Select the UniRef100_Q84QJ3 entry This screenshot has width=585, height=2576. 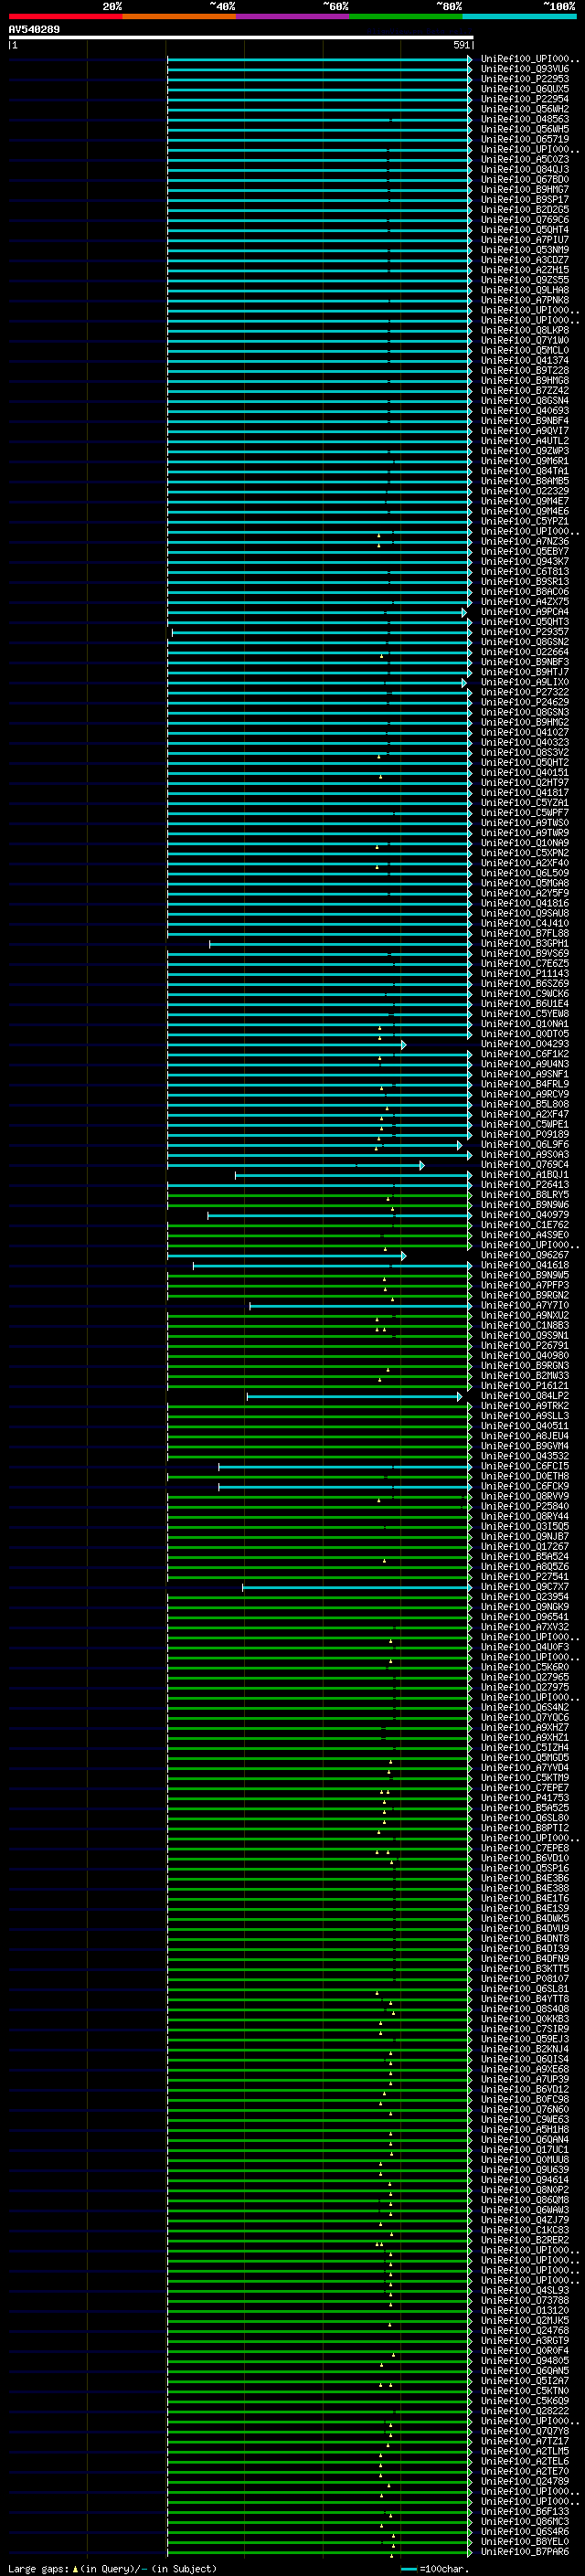[x=525, y=170]
